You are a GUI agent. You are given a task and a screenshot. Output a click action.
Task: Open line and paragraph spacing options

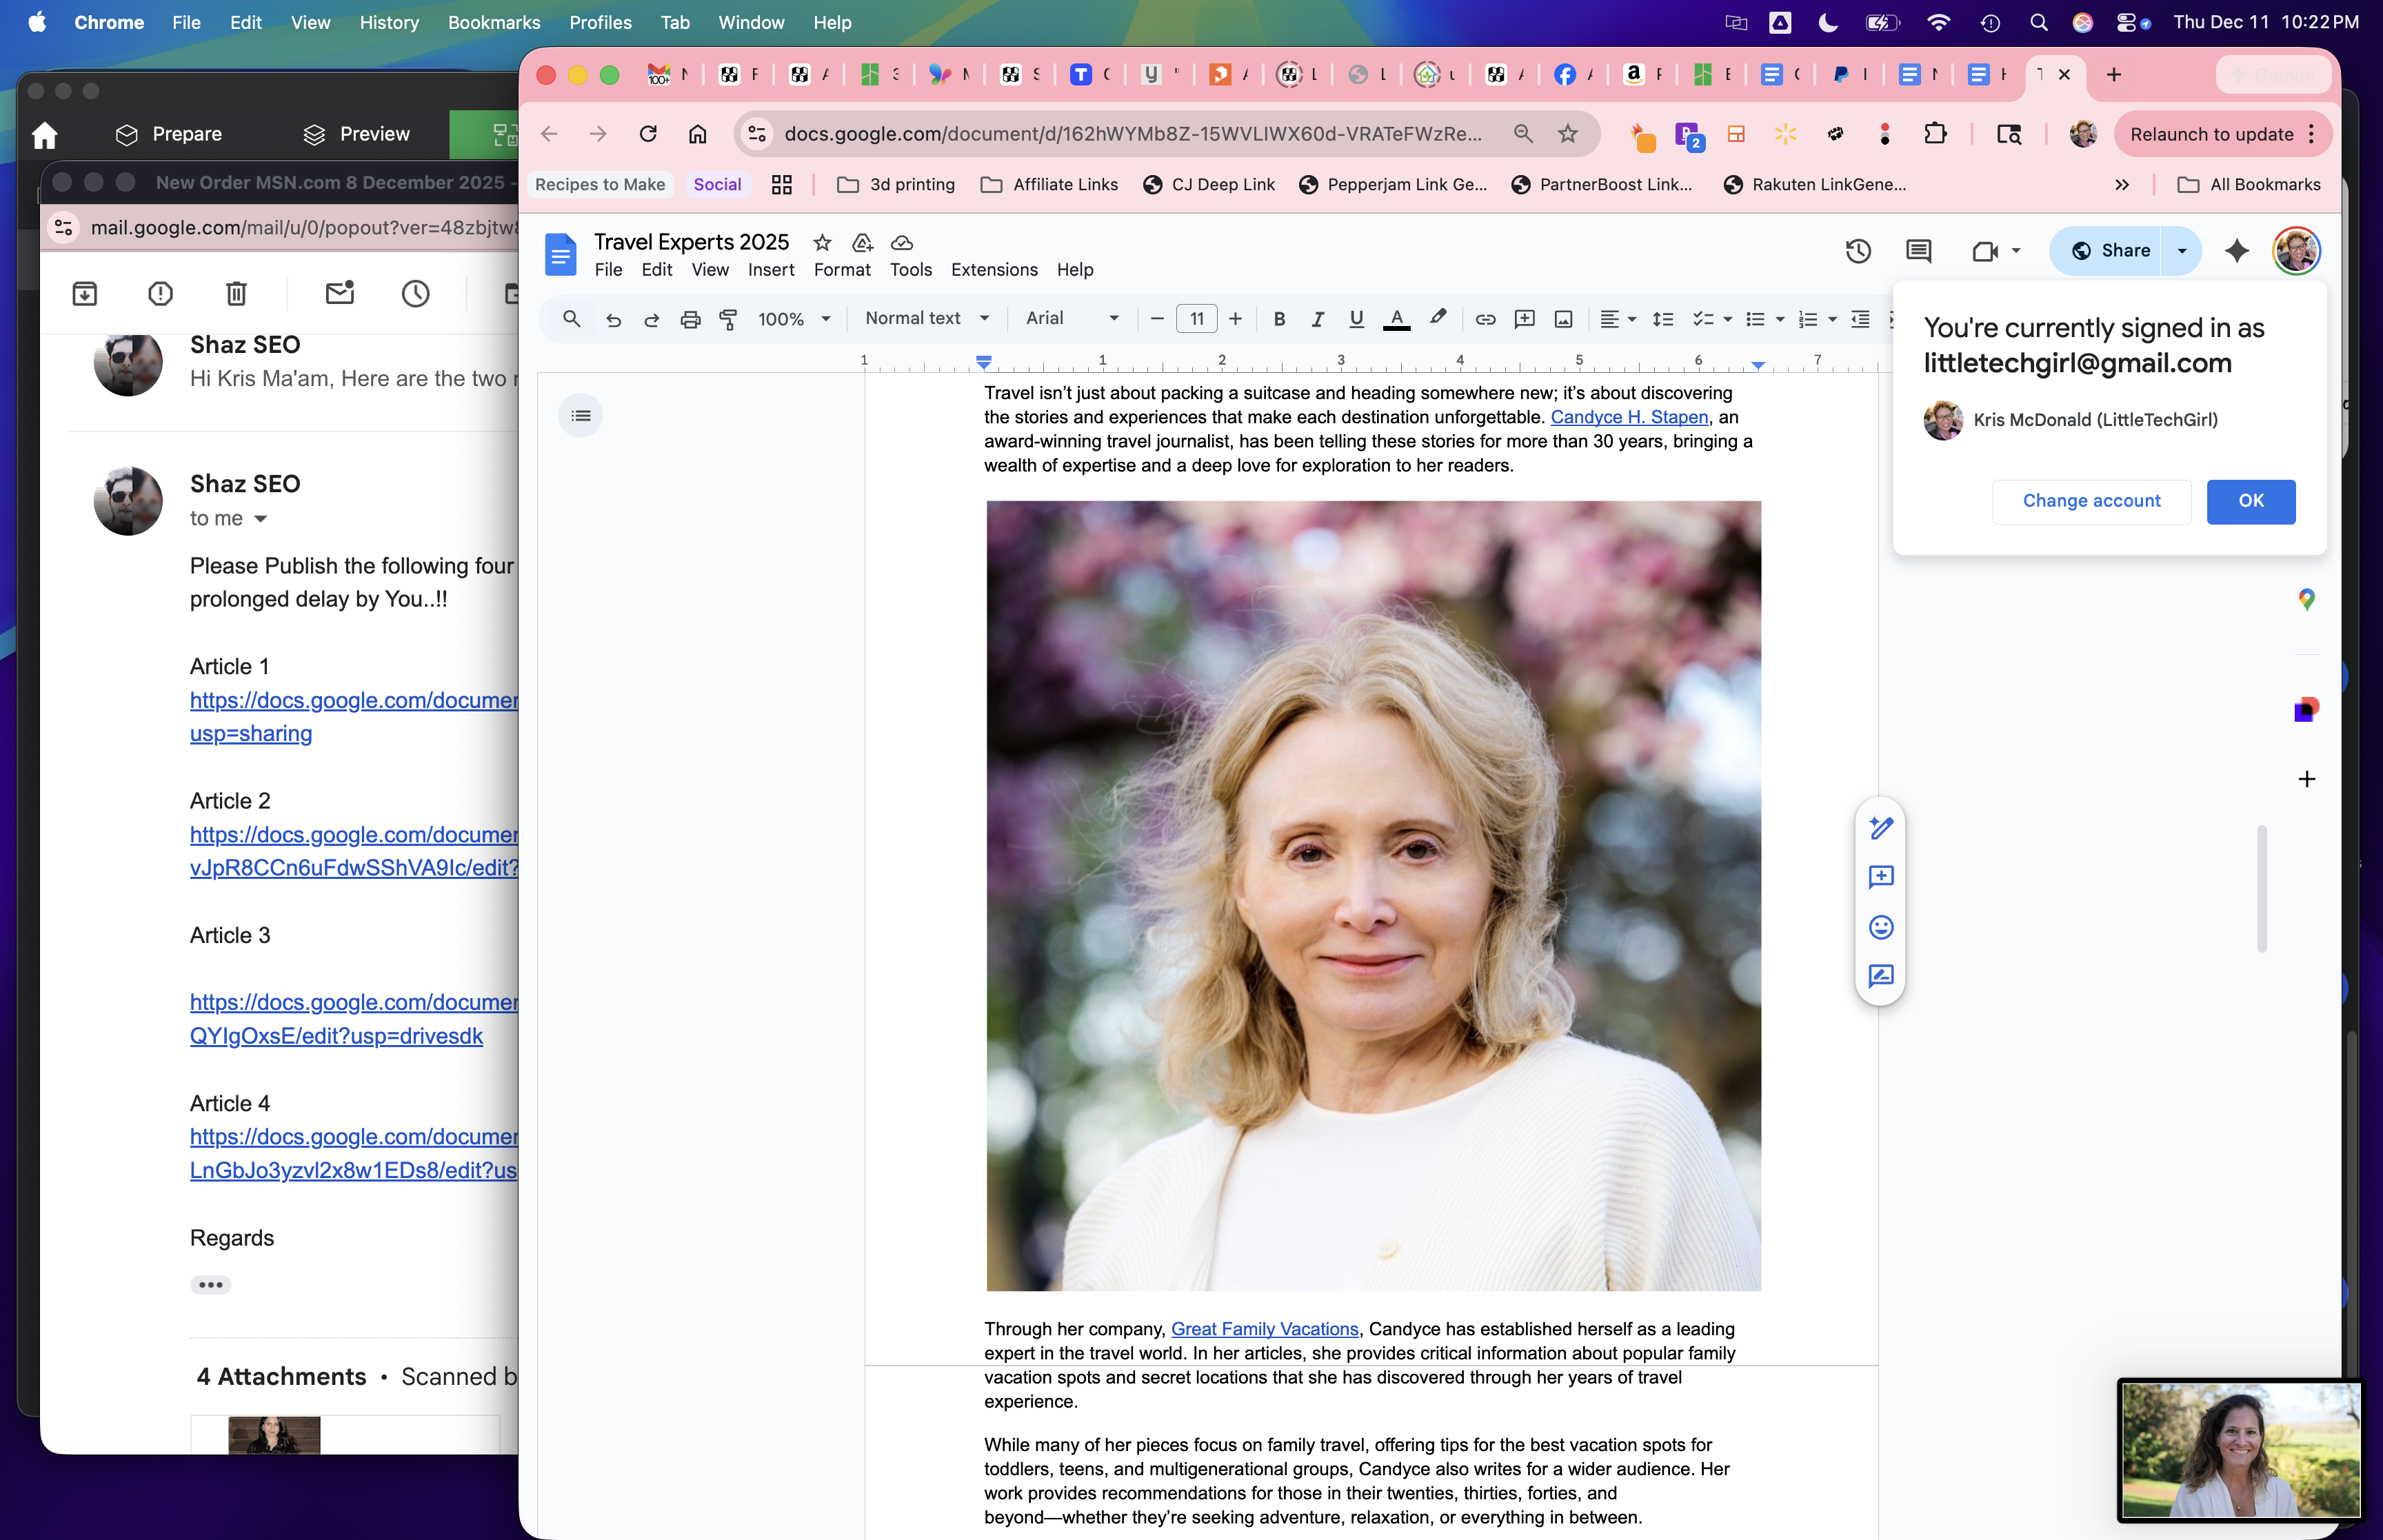click(1662, 319)
